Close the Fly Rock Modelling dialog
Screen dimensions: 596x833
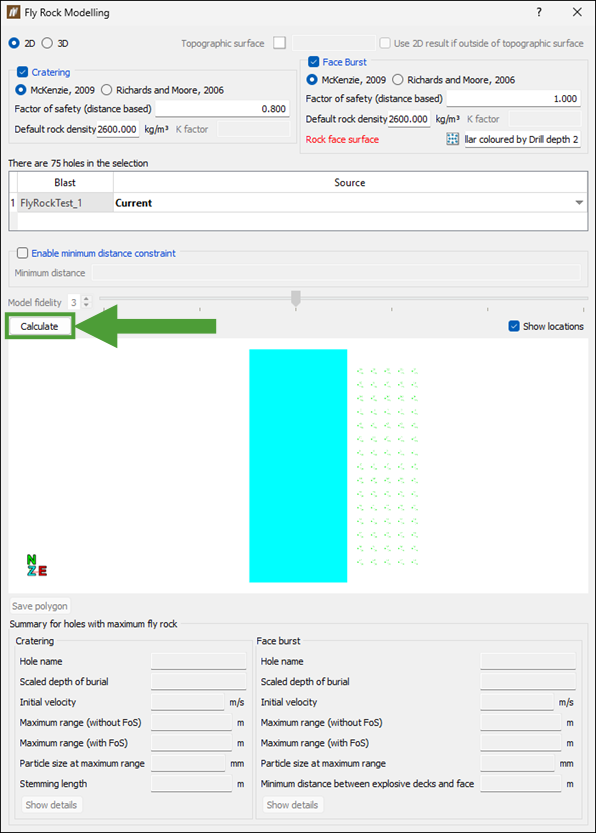[x=577, y=12]
